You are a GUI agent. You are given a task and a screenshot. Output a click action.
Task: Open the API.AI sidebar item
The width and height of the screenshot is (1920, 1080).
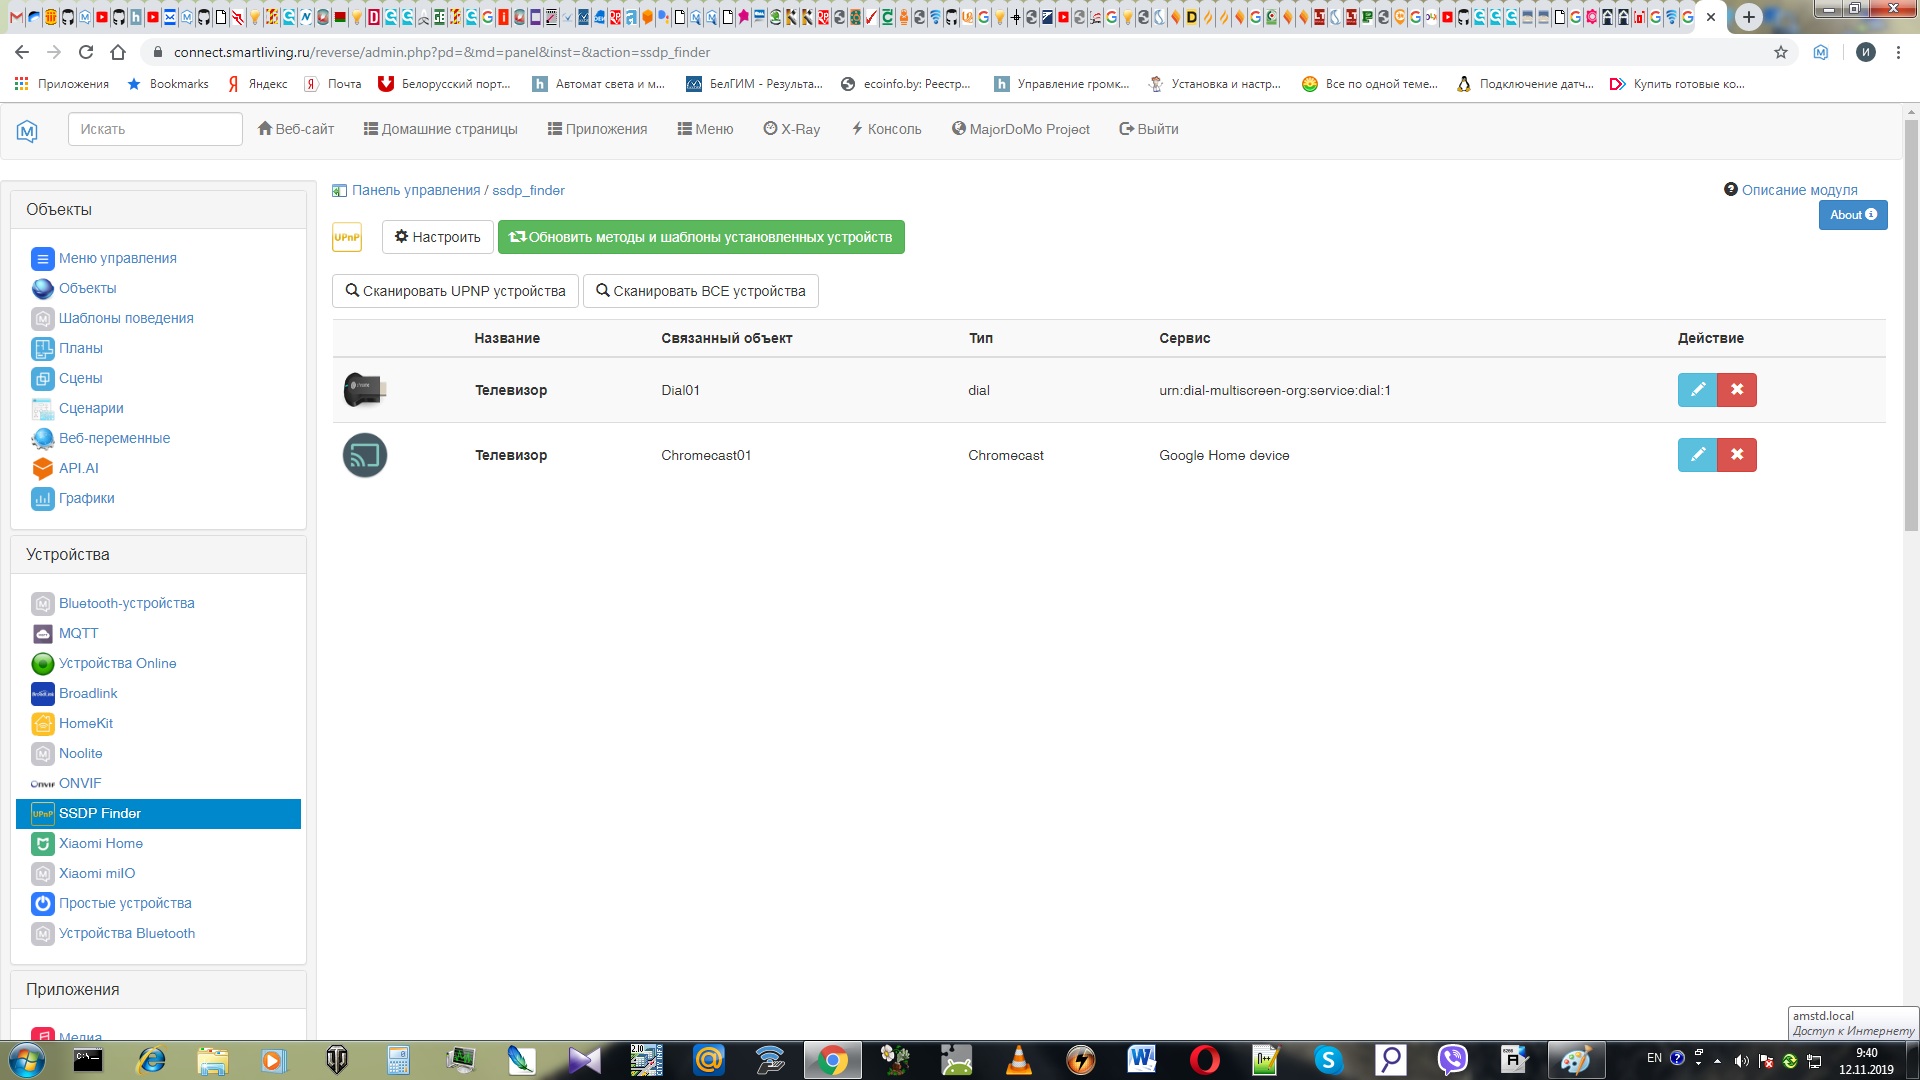pos(78,468)
